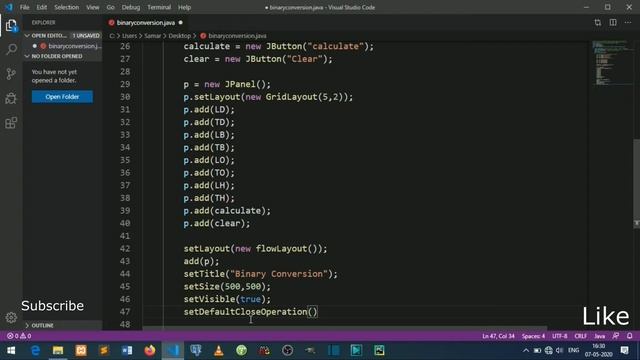
Task: Open the notifications bell in status bar
Action: [629, 336]
